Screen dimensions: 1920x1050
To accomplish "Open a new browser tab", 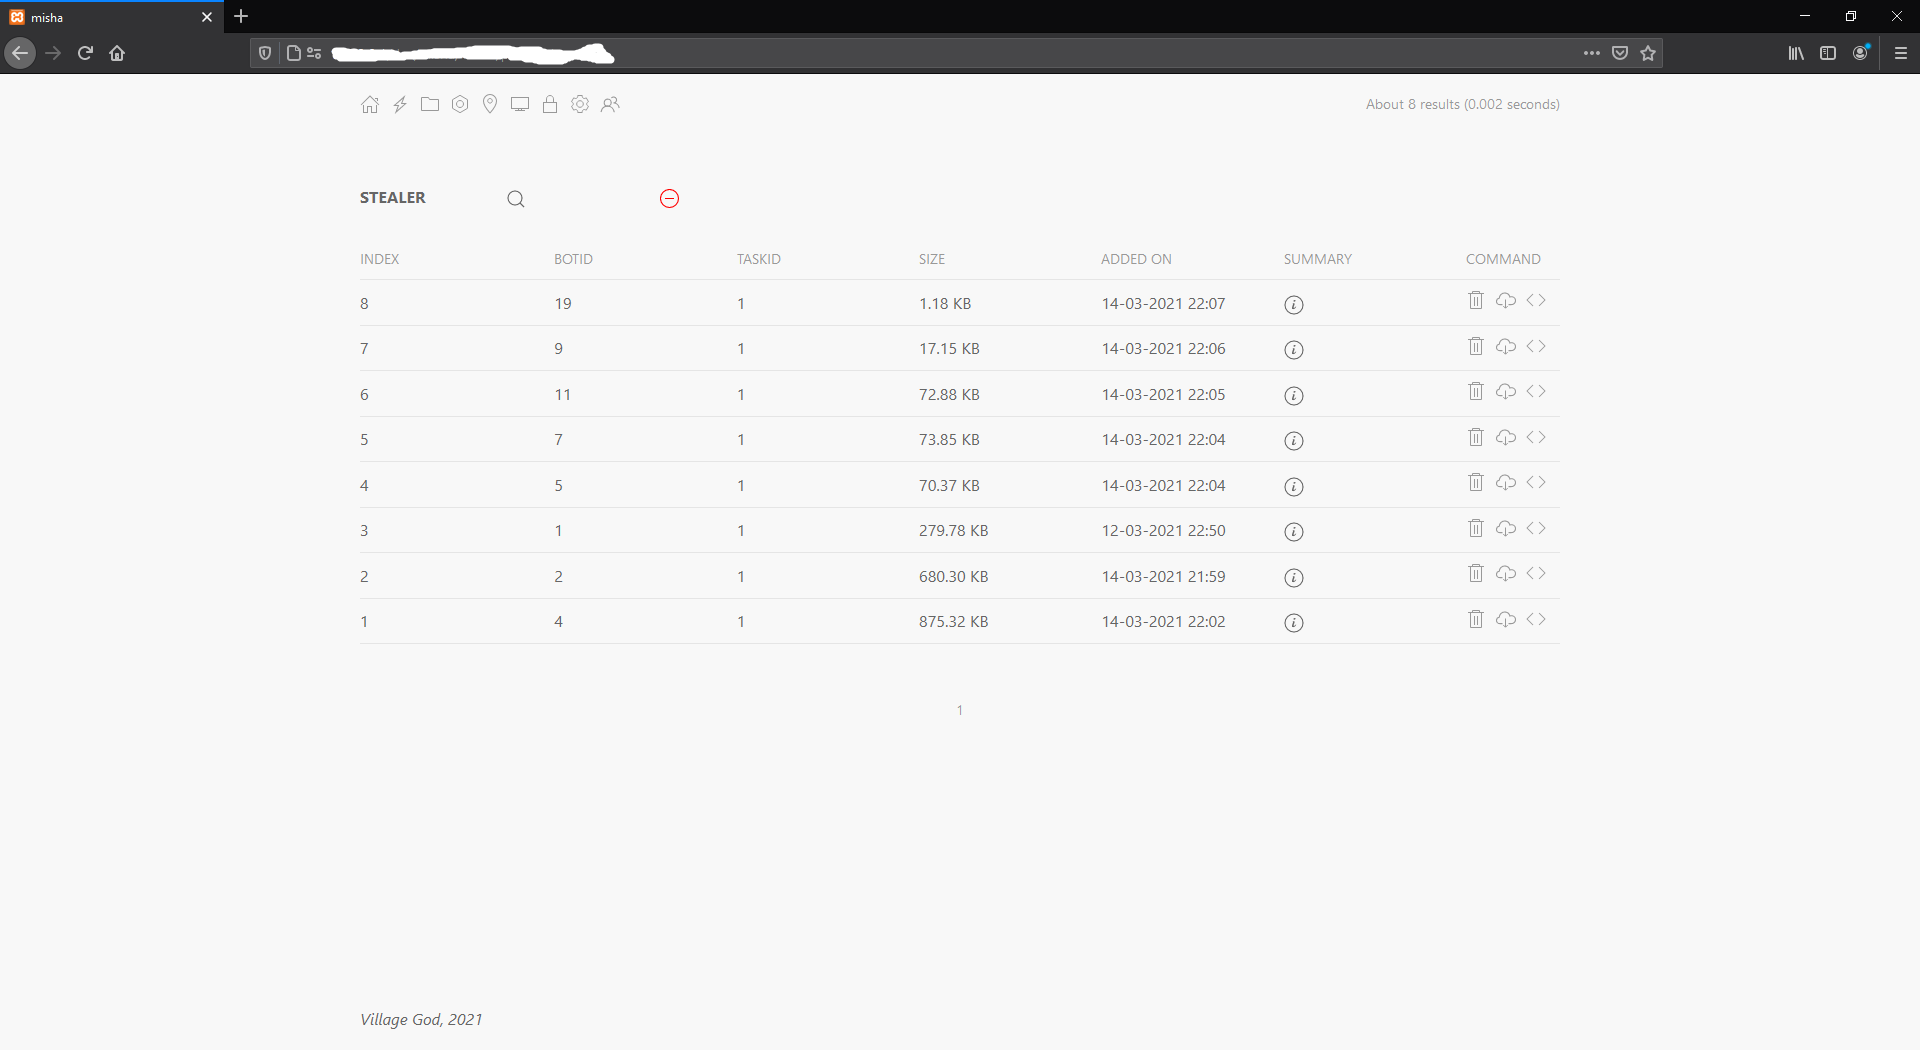I will 241,16.
